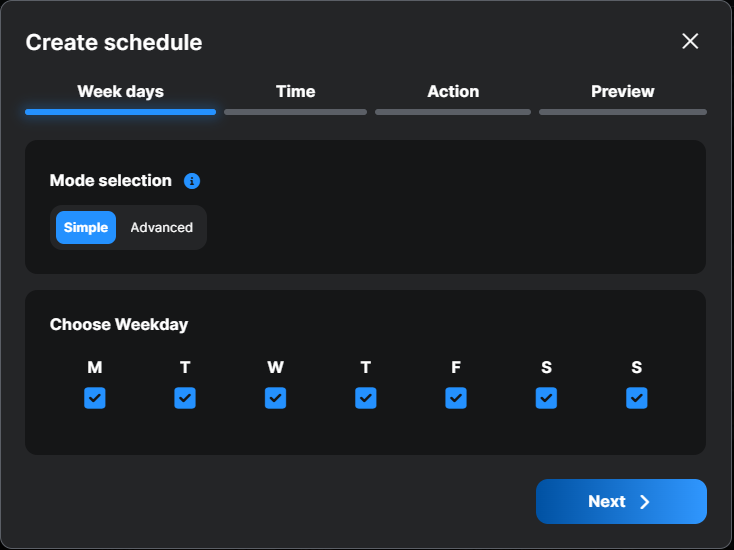
Task: Uncheck the Monday checkbox
Action: (95, 398)
